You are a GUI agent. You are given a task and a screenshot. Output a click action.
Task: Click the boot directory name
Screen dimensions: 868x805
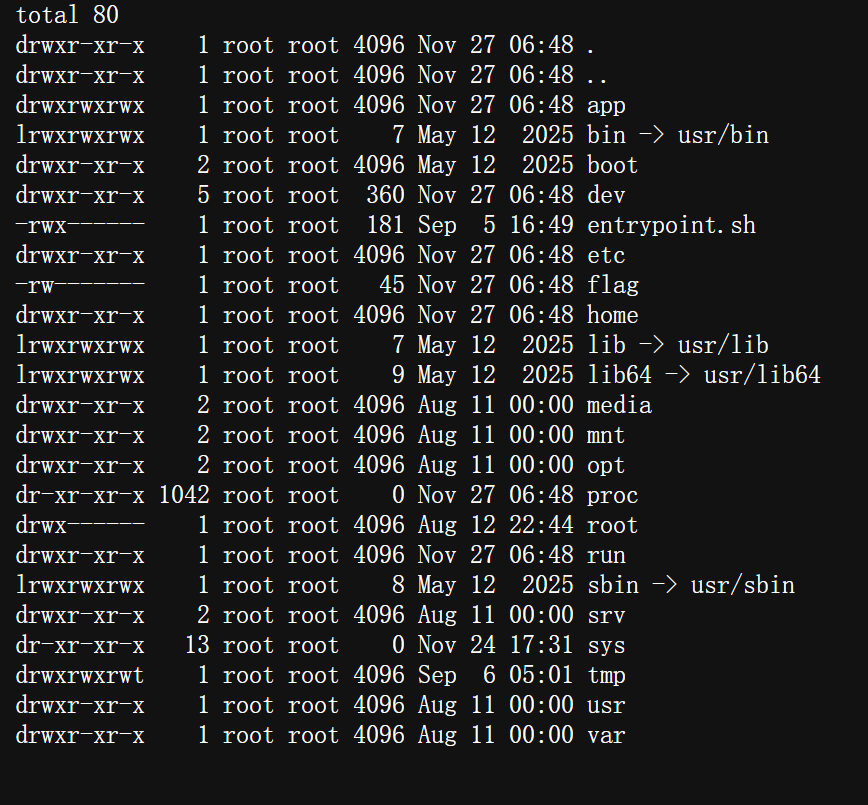(x=612, y=165)
